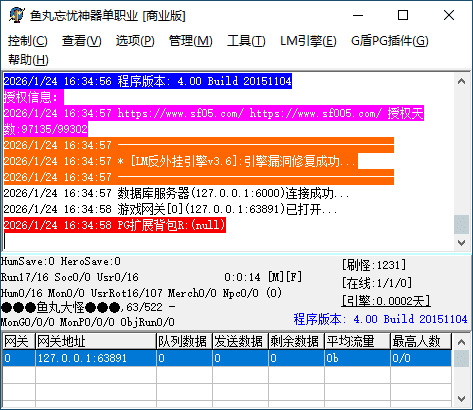This screenshot has height=410, width=473.
Task: Click the MonG0/0/0 MonP0/0/0 status line
Action: point(88,322)
